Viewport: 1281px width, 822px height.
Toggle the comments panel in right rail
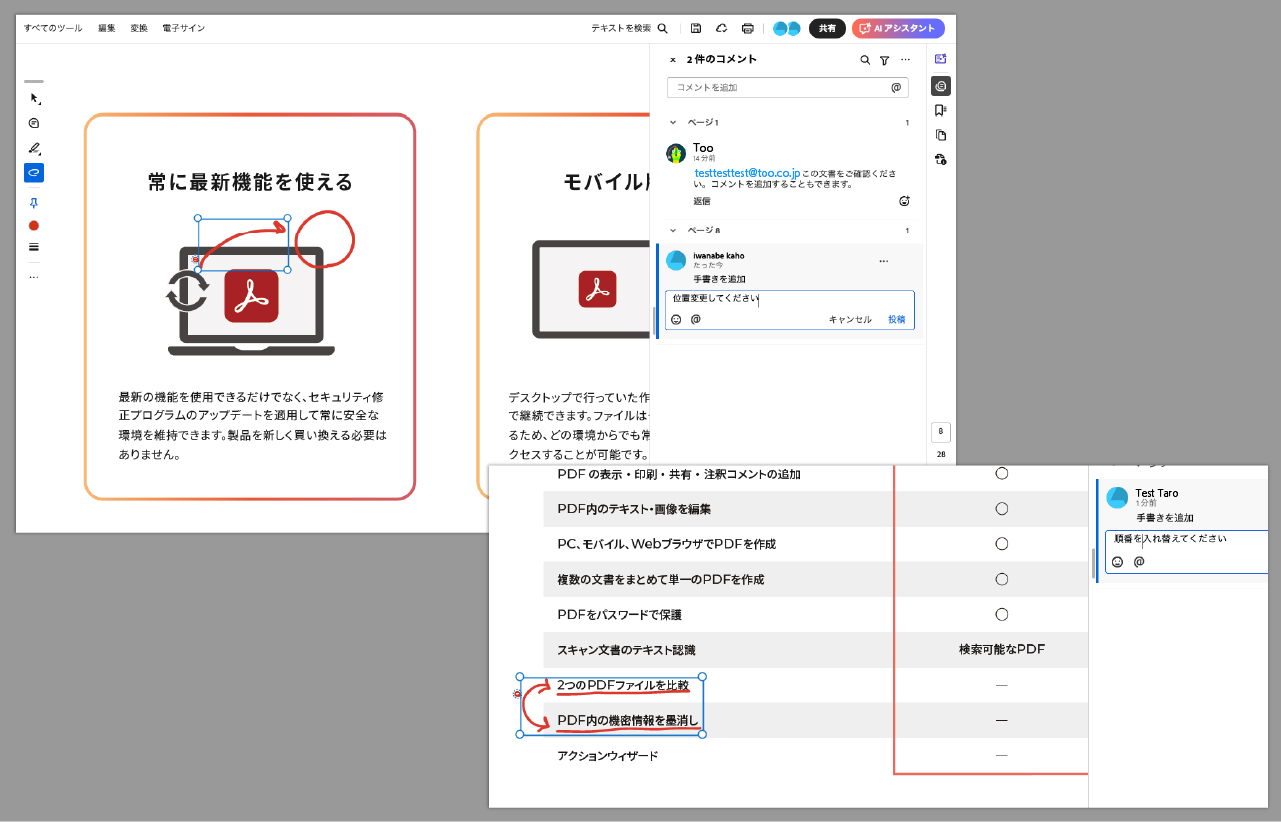pos(940,86)
